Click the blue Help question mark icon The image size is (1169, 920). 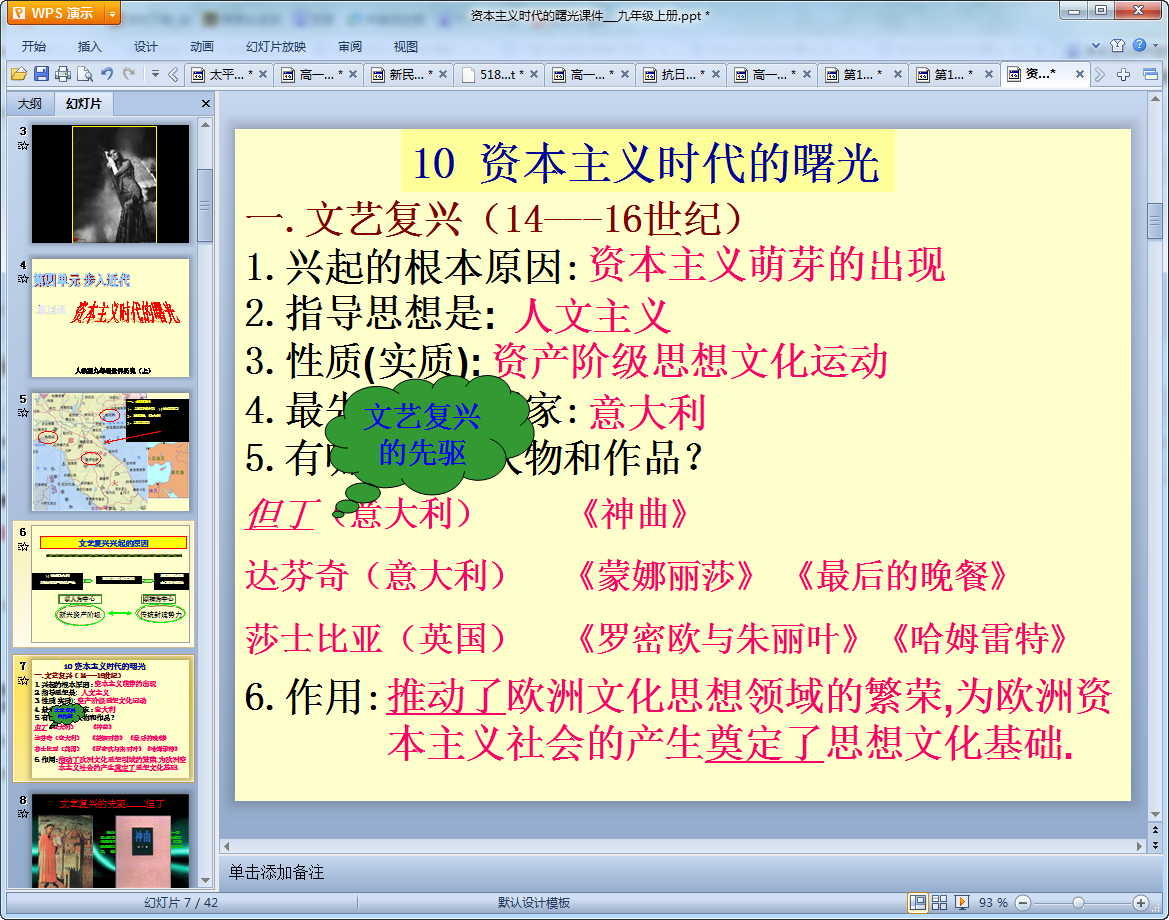1139,45
